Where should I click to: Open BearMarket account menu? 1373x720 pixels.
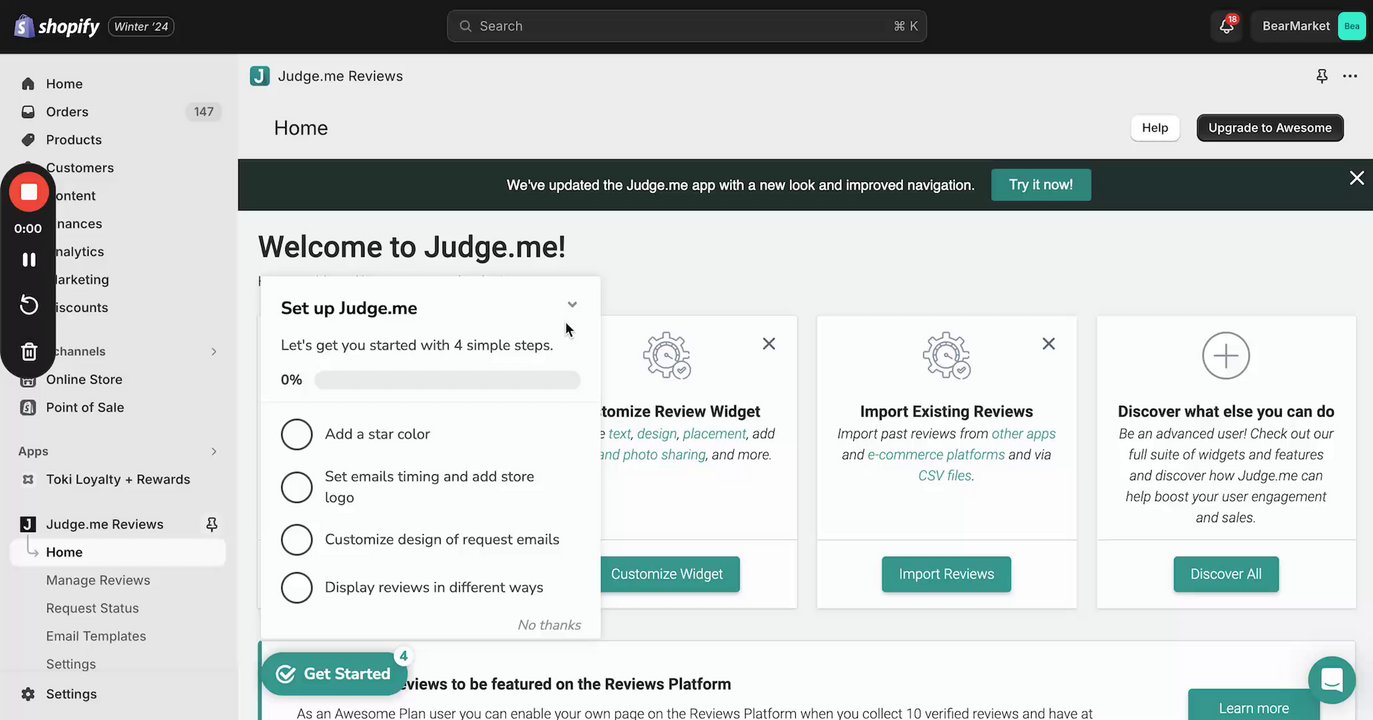[1308, 26]
